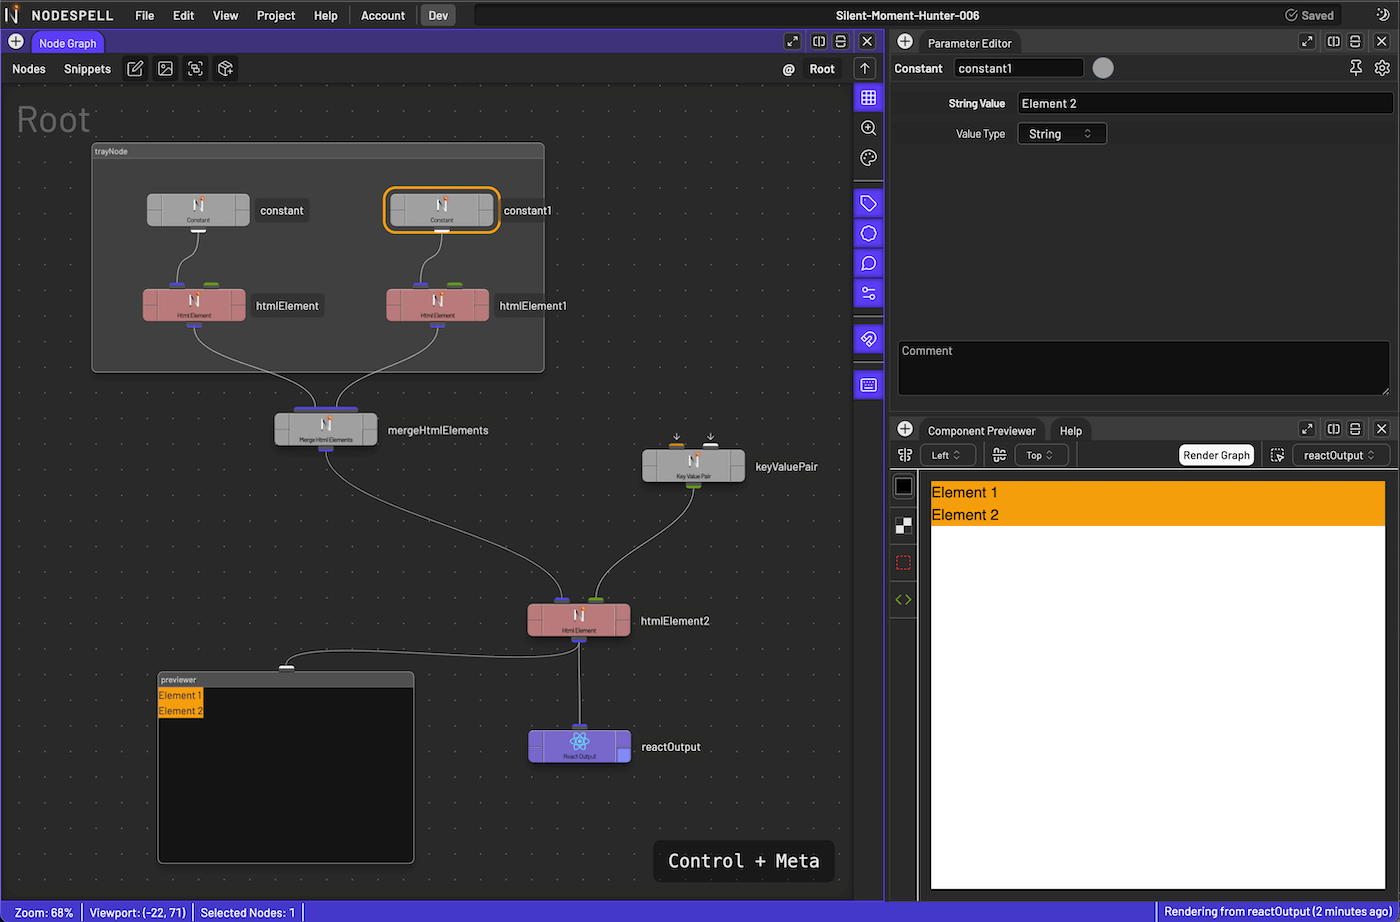This screenshot has height=922, width=1400.
Task: Open the reactOutput node dropdown
Action: point(1342,455)
